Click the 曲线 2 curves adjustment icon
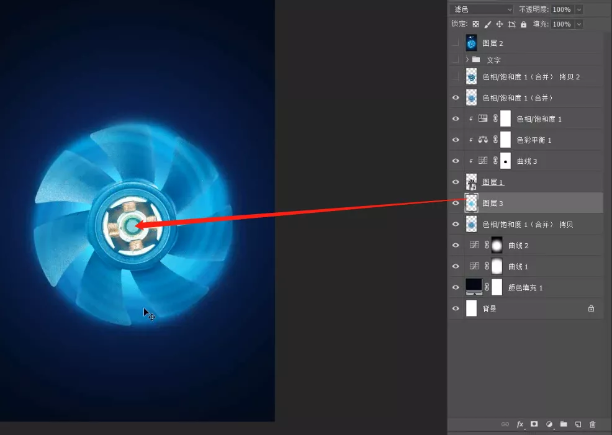The width and height of the screenshot is (612, 435). (x=474, y=245)
